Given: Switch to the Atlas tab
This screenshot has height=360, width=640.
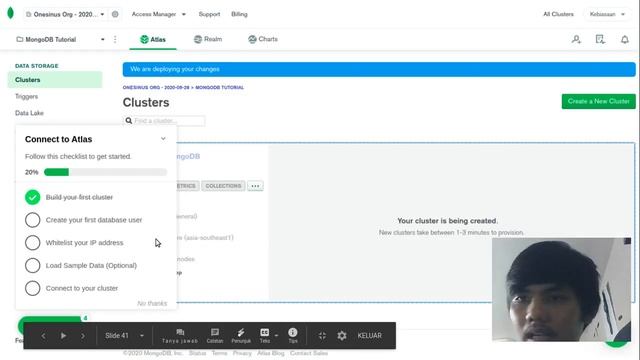Looking at the screenshot, I should 153,40.
